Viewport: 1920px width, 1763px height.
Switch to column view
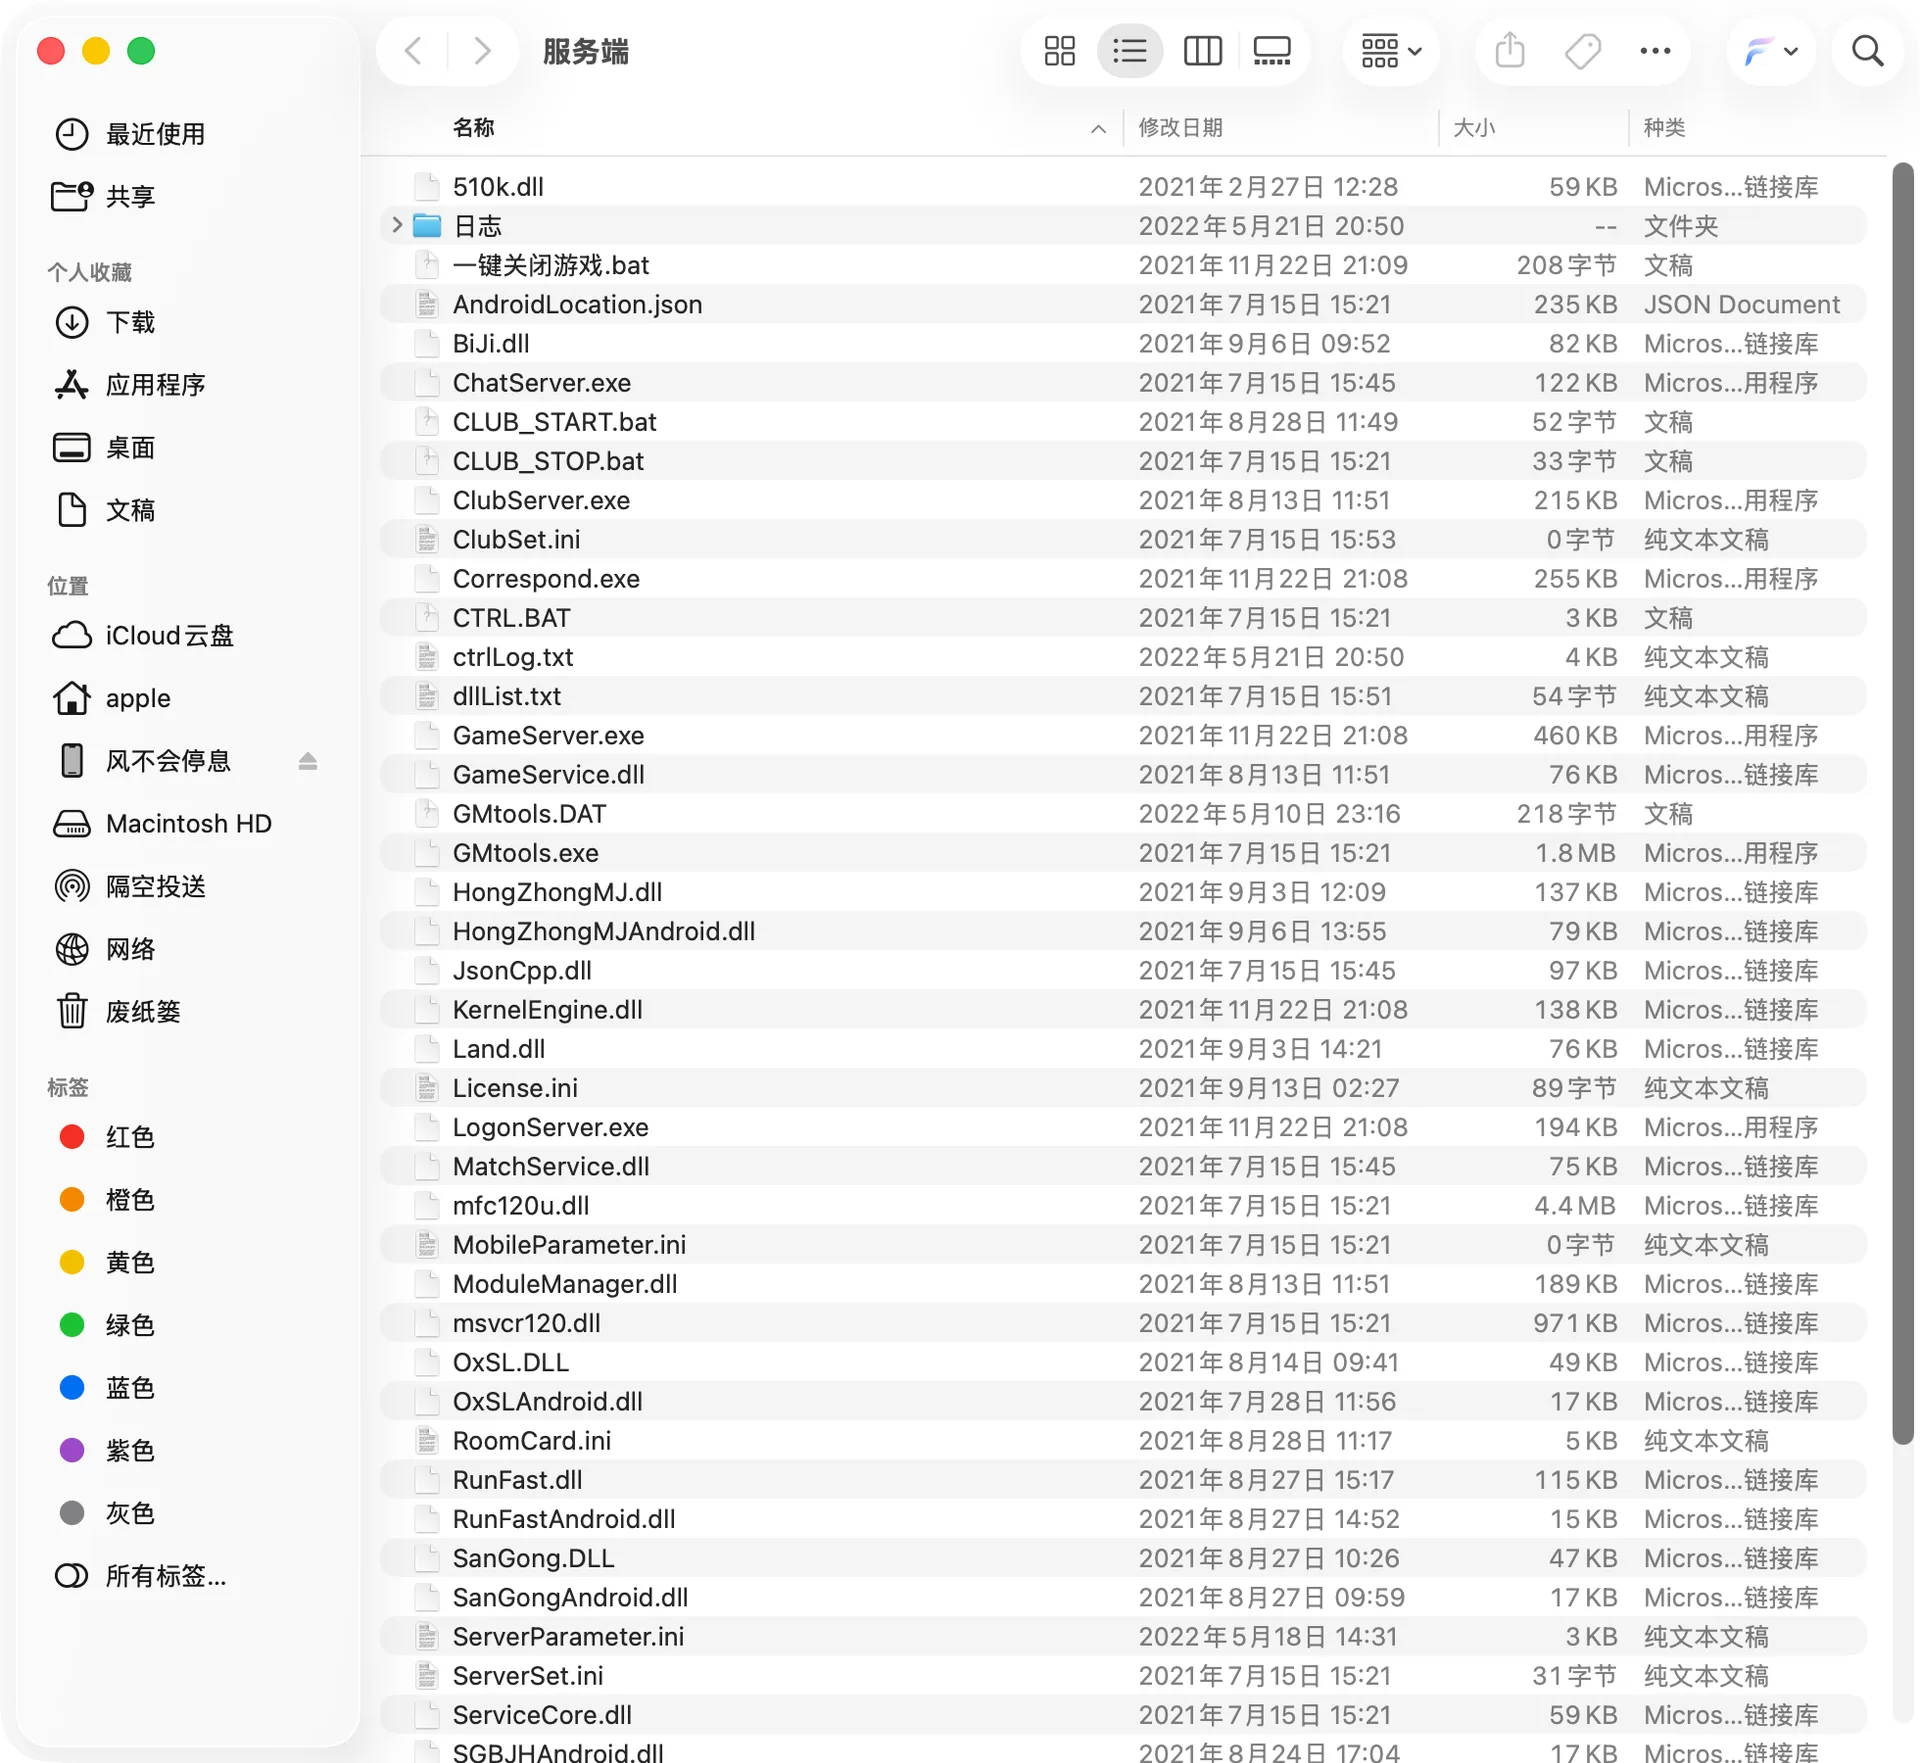(1202, 51)
